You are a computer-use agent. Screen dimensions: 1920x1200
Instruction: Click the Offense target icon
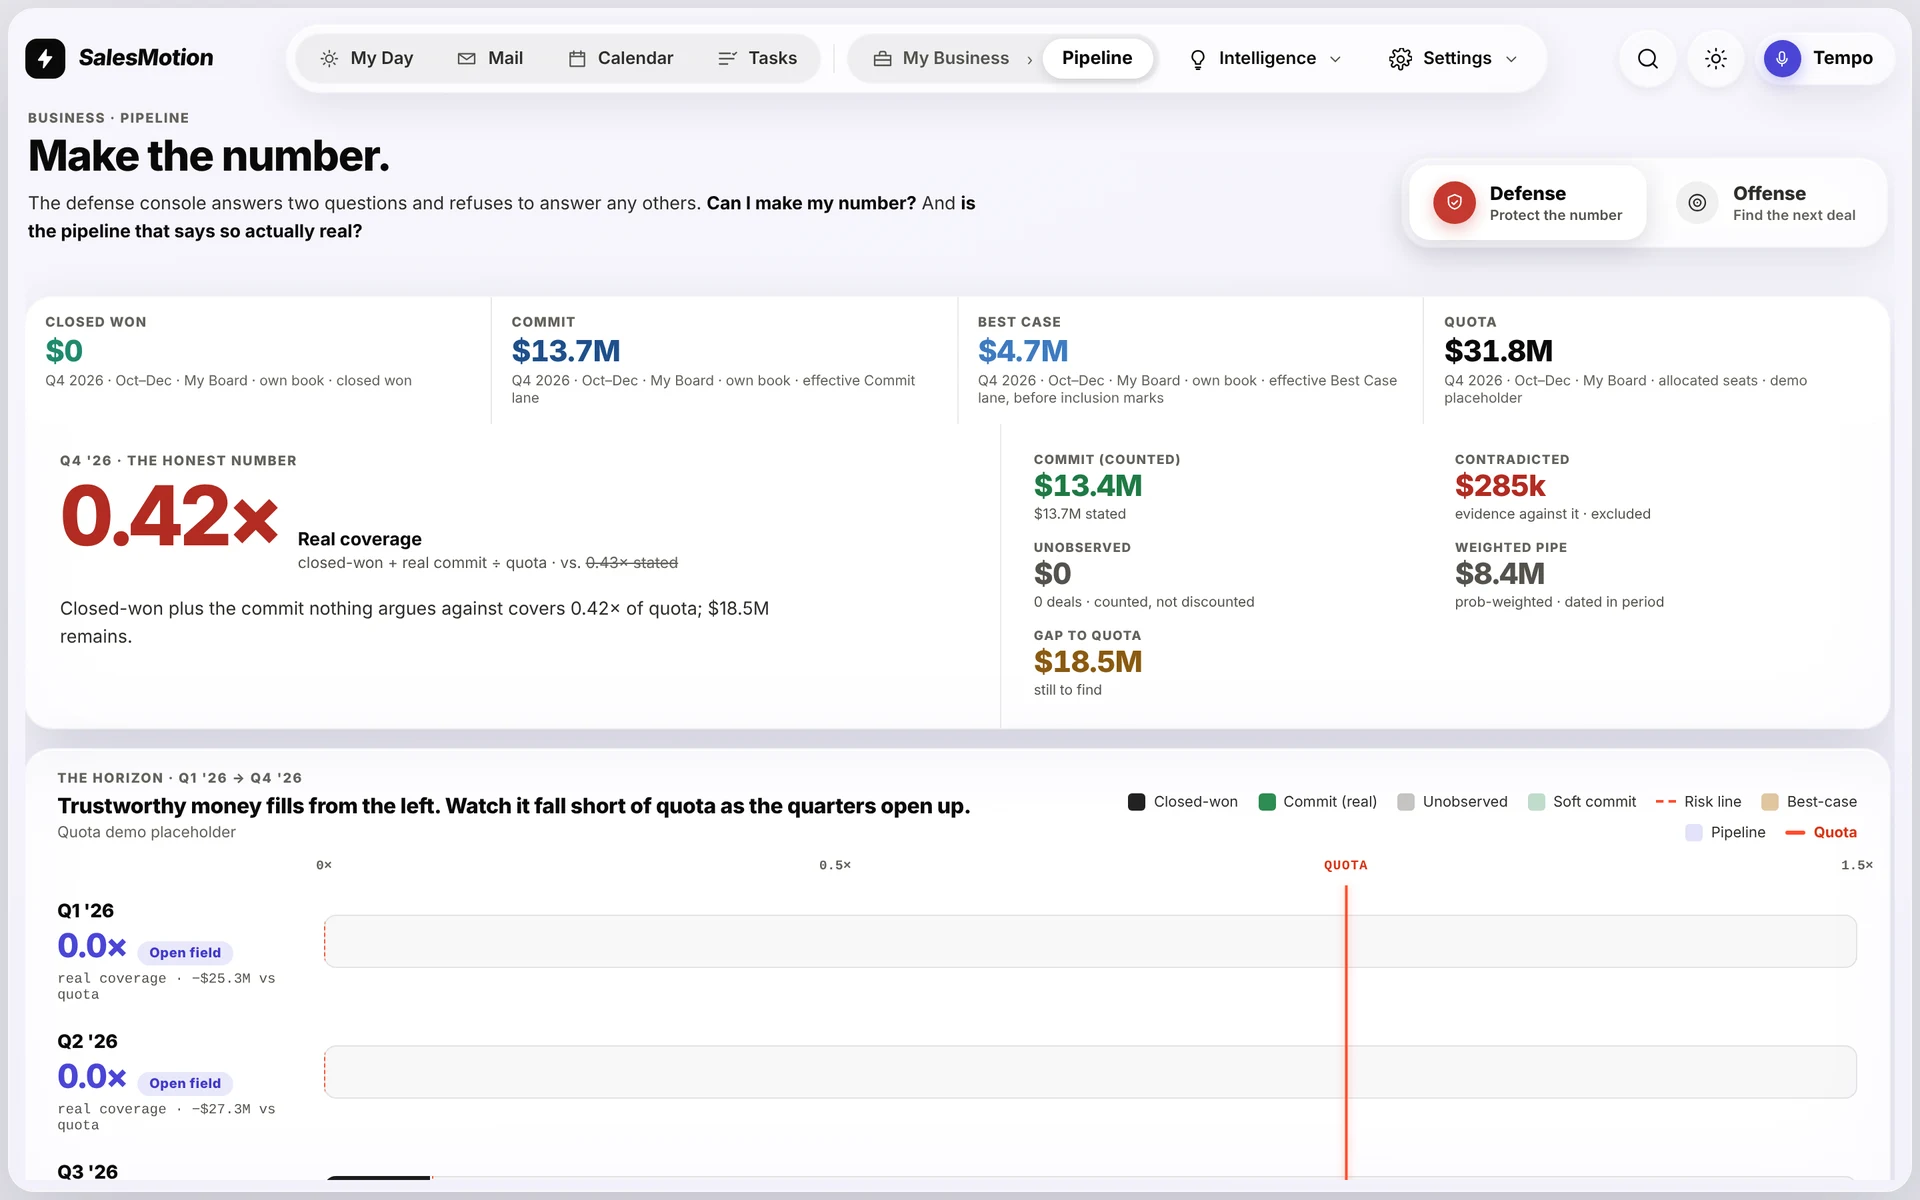[x=1697, y=203]
